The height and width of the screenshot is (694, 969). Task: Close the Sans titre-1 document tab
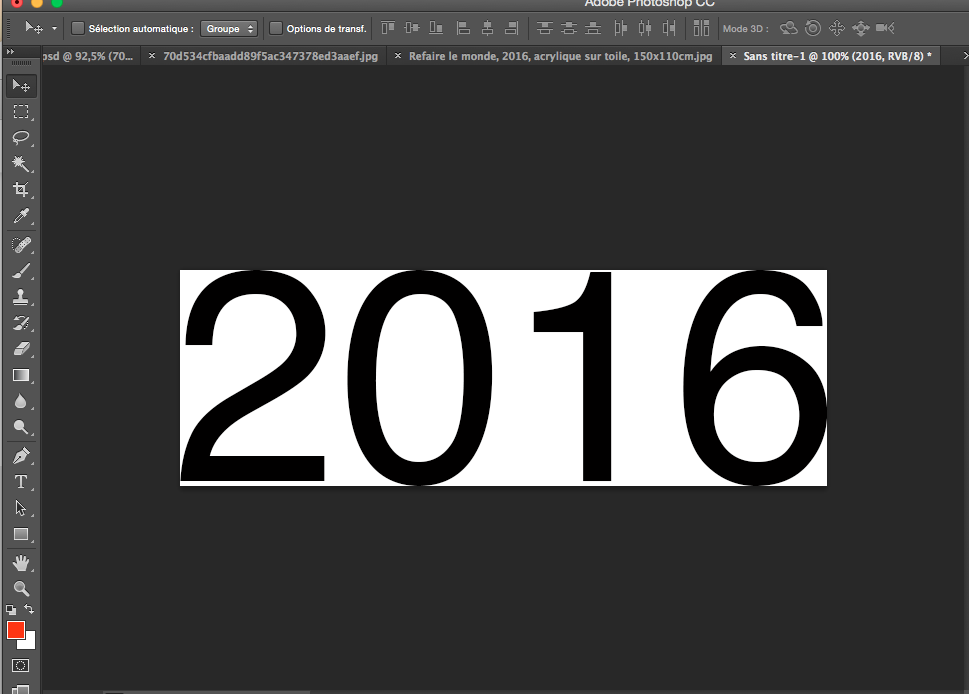click(x=734, y=57)
